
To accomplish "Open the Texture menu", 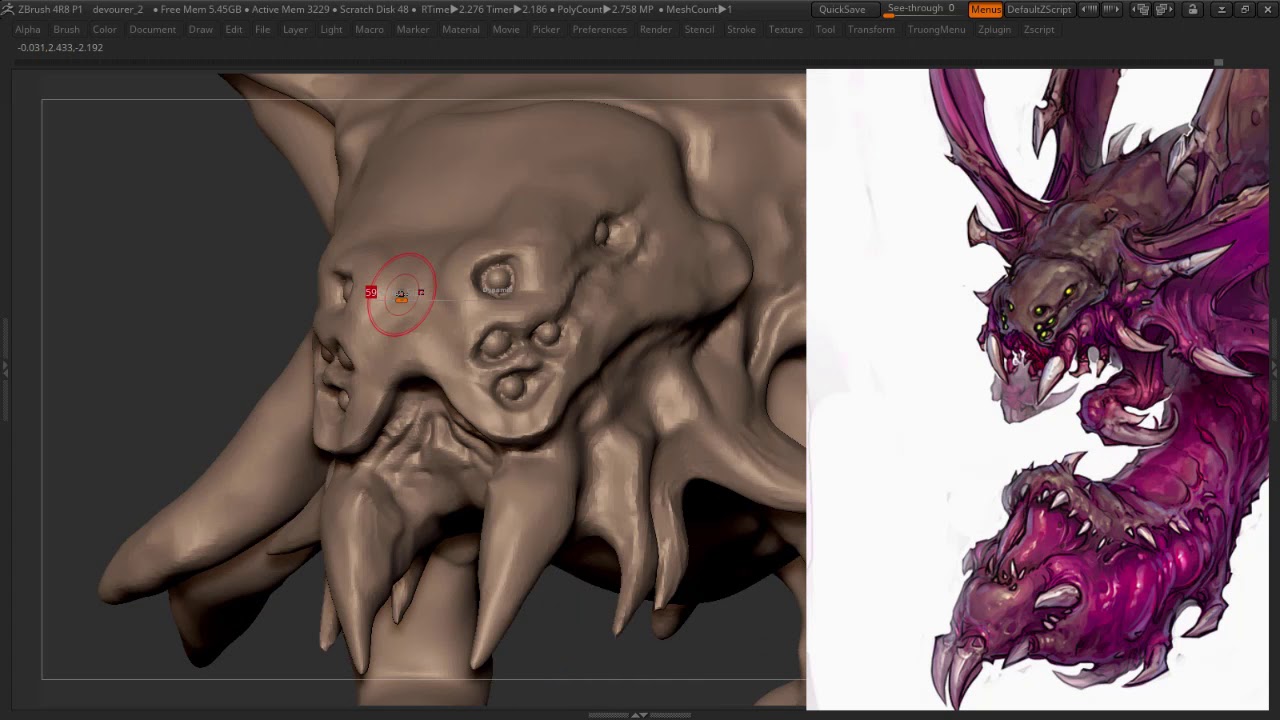I will pos(785,29).
